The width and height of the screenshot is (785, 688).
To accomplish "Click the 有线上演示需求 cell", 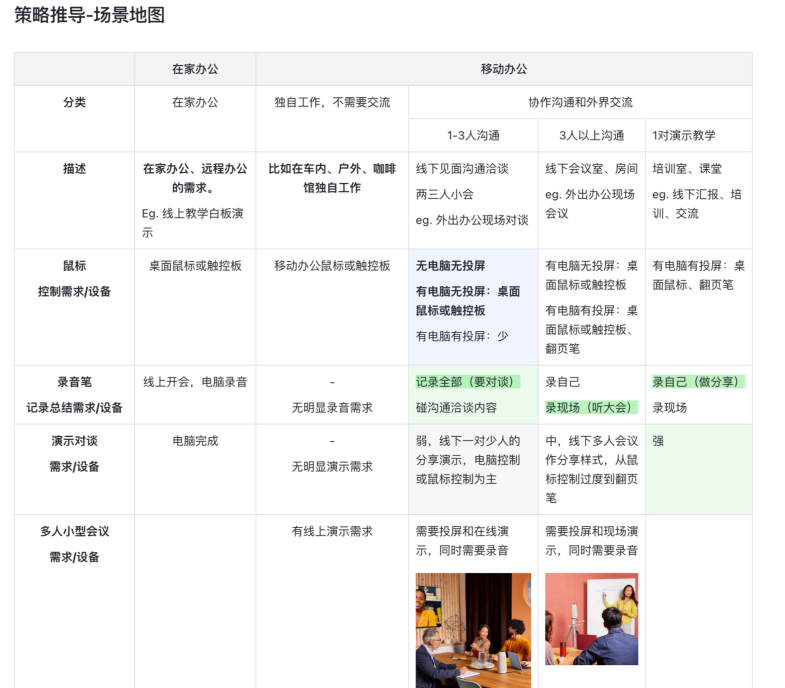I will 332,532.
